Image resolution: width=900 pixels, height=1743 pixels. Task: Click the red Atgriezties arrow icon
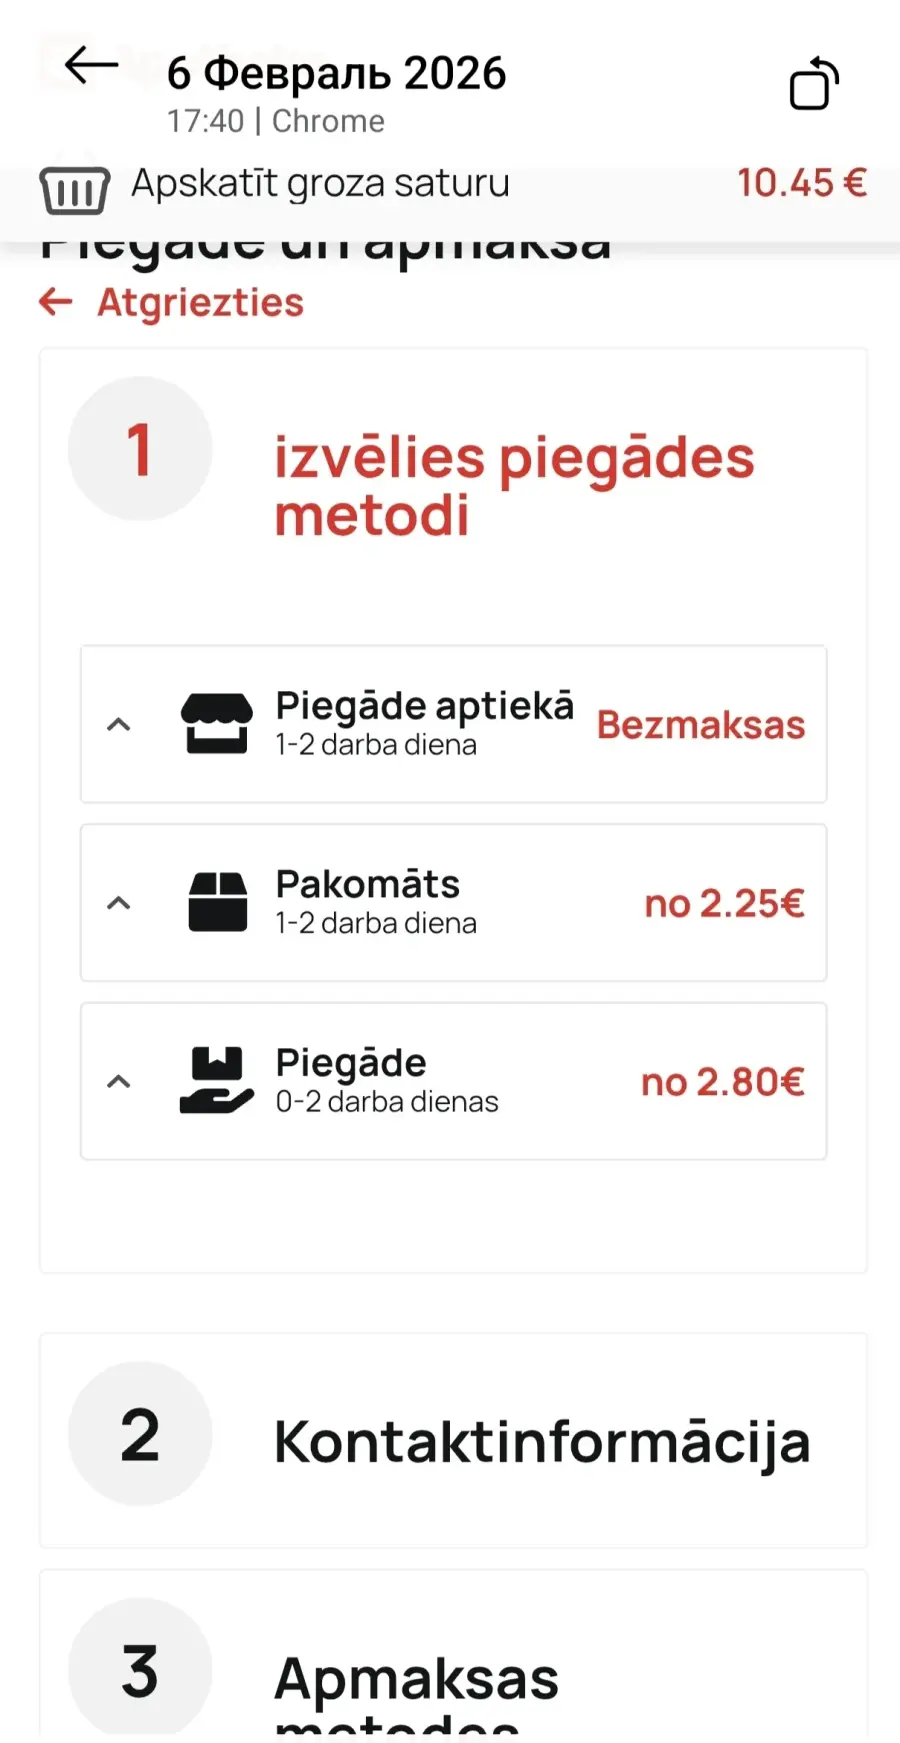tap(56, 302)
